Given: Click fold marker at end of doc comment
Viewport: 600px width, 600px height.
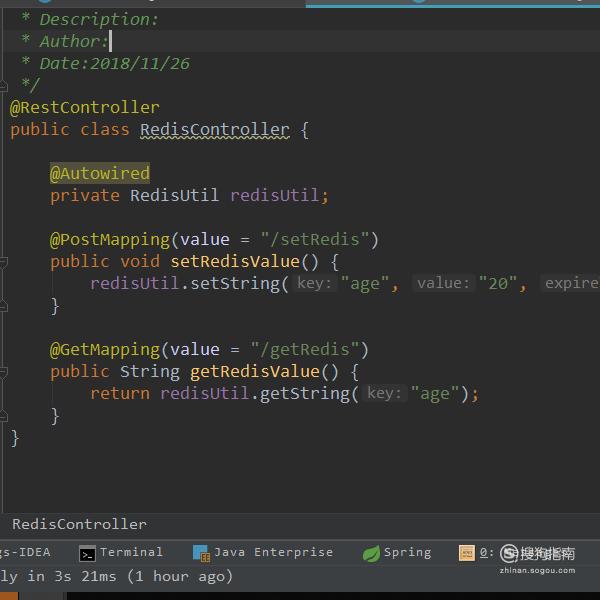Looking at the screenshot, I should point(3,86).
